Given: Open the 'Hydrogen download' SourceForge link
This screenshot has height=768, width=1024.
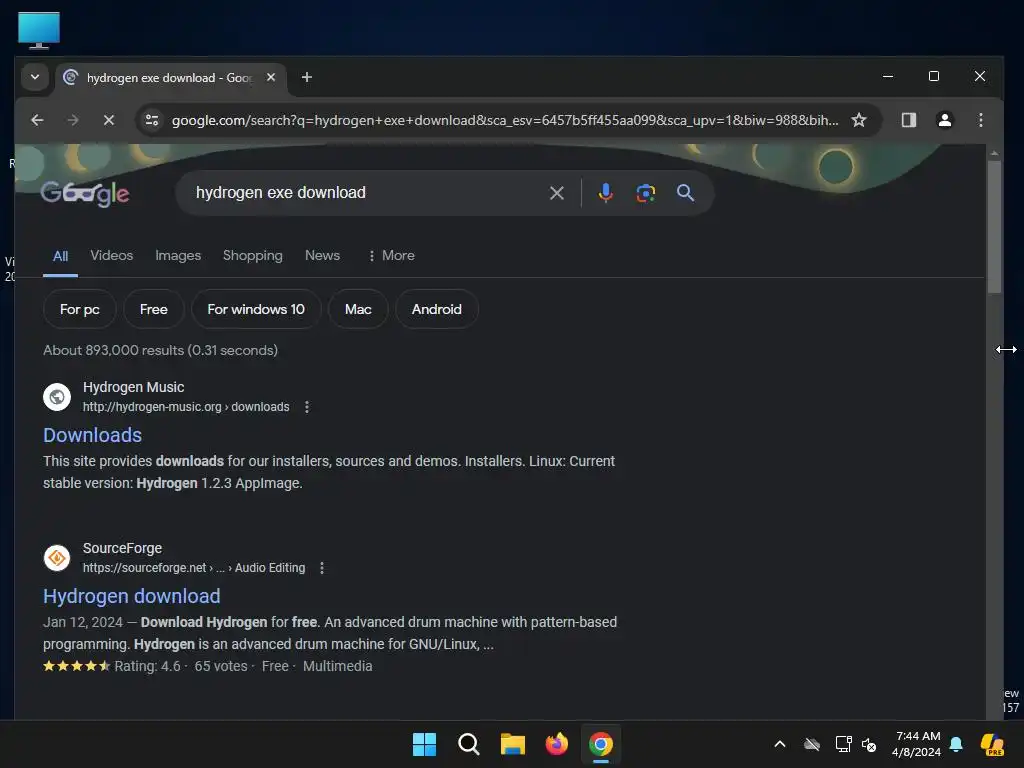Looking at the screenshot, I should click(x=132, y=596).
